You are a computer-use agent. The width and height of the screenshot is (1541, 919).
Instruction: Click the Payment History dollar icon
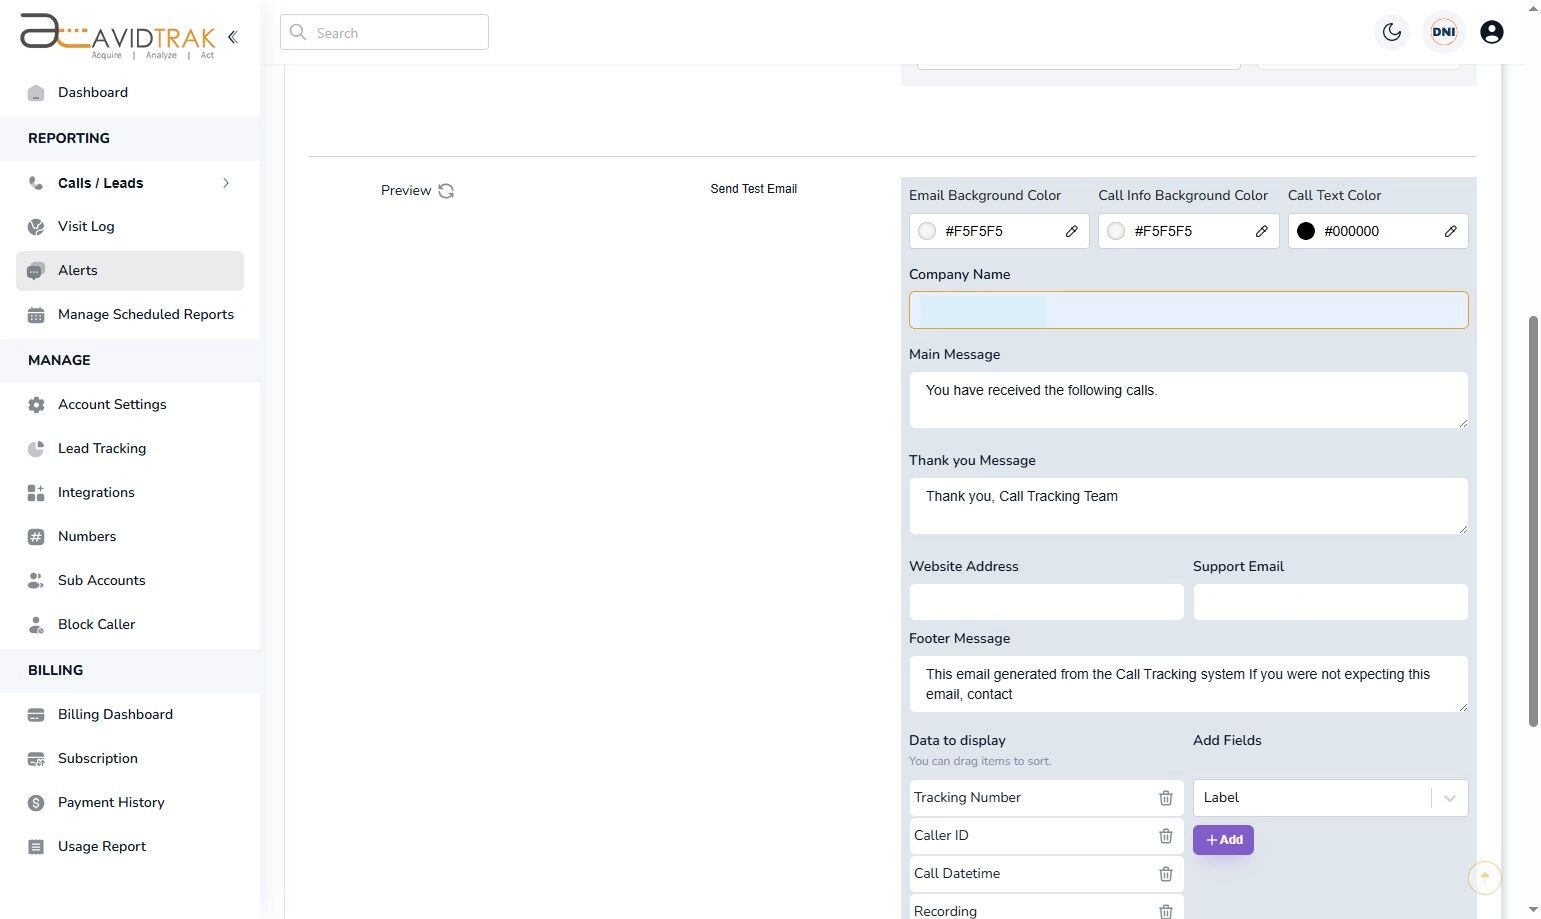[36, 803]
